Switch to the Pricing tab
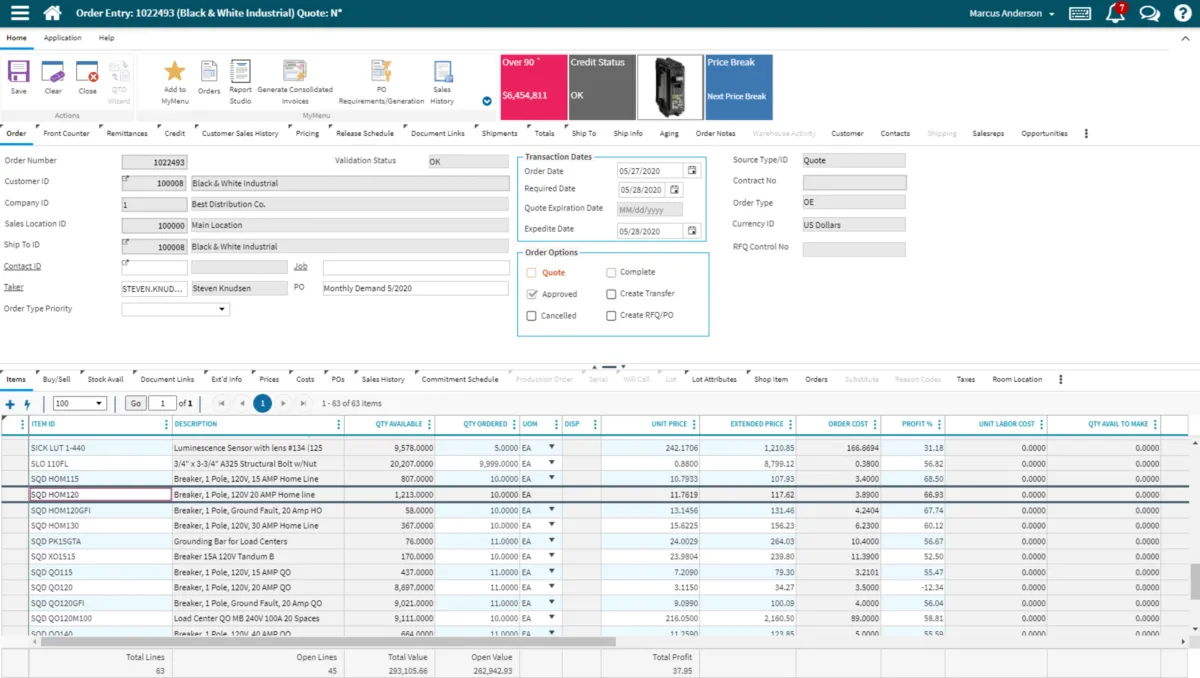Screen dimensions: 1200x678 pyautogui.click(x=307, y=133)
